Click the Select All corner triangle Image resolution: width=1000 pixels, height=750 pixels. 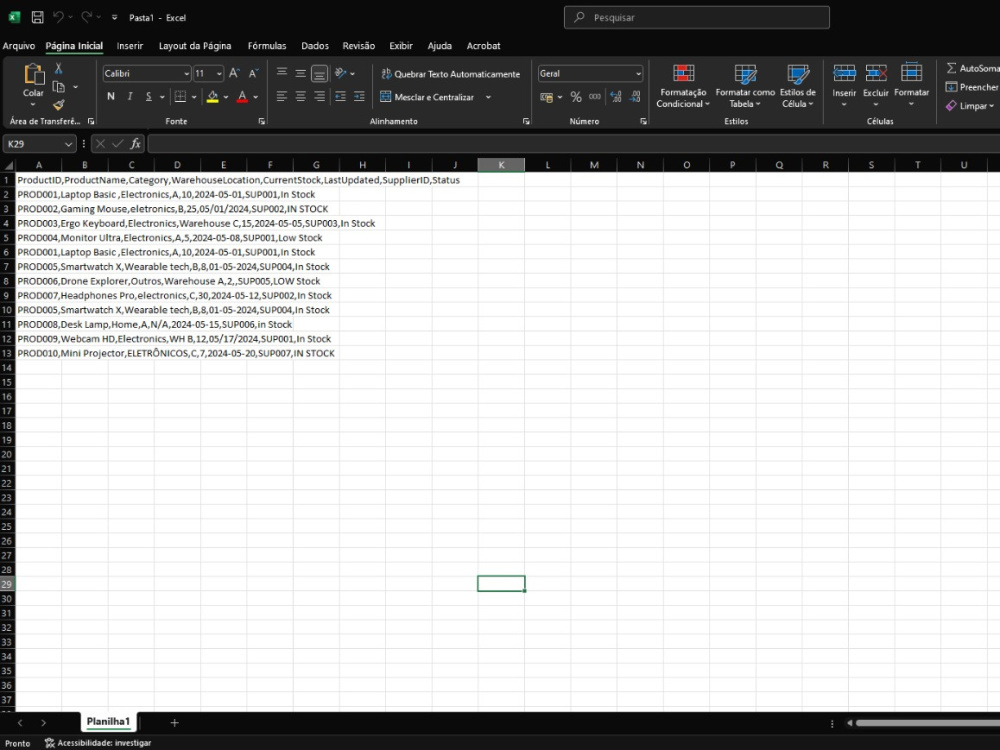tap(8, 165)
